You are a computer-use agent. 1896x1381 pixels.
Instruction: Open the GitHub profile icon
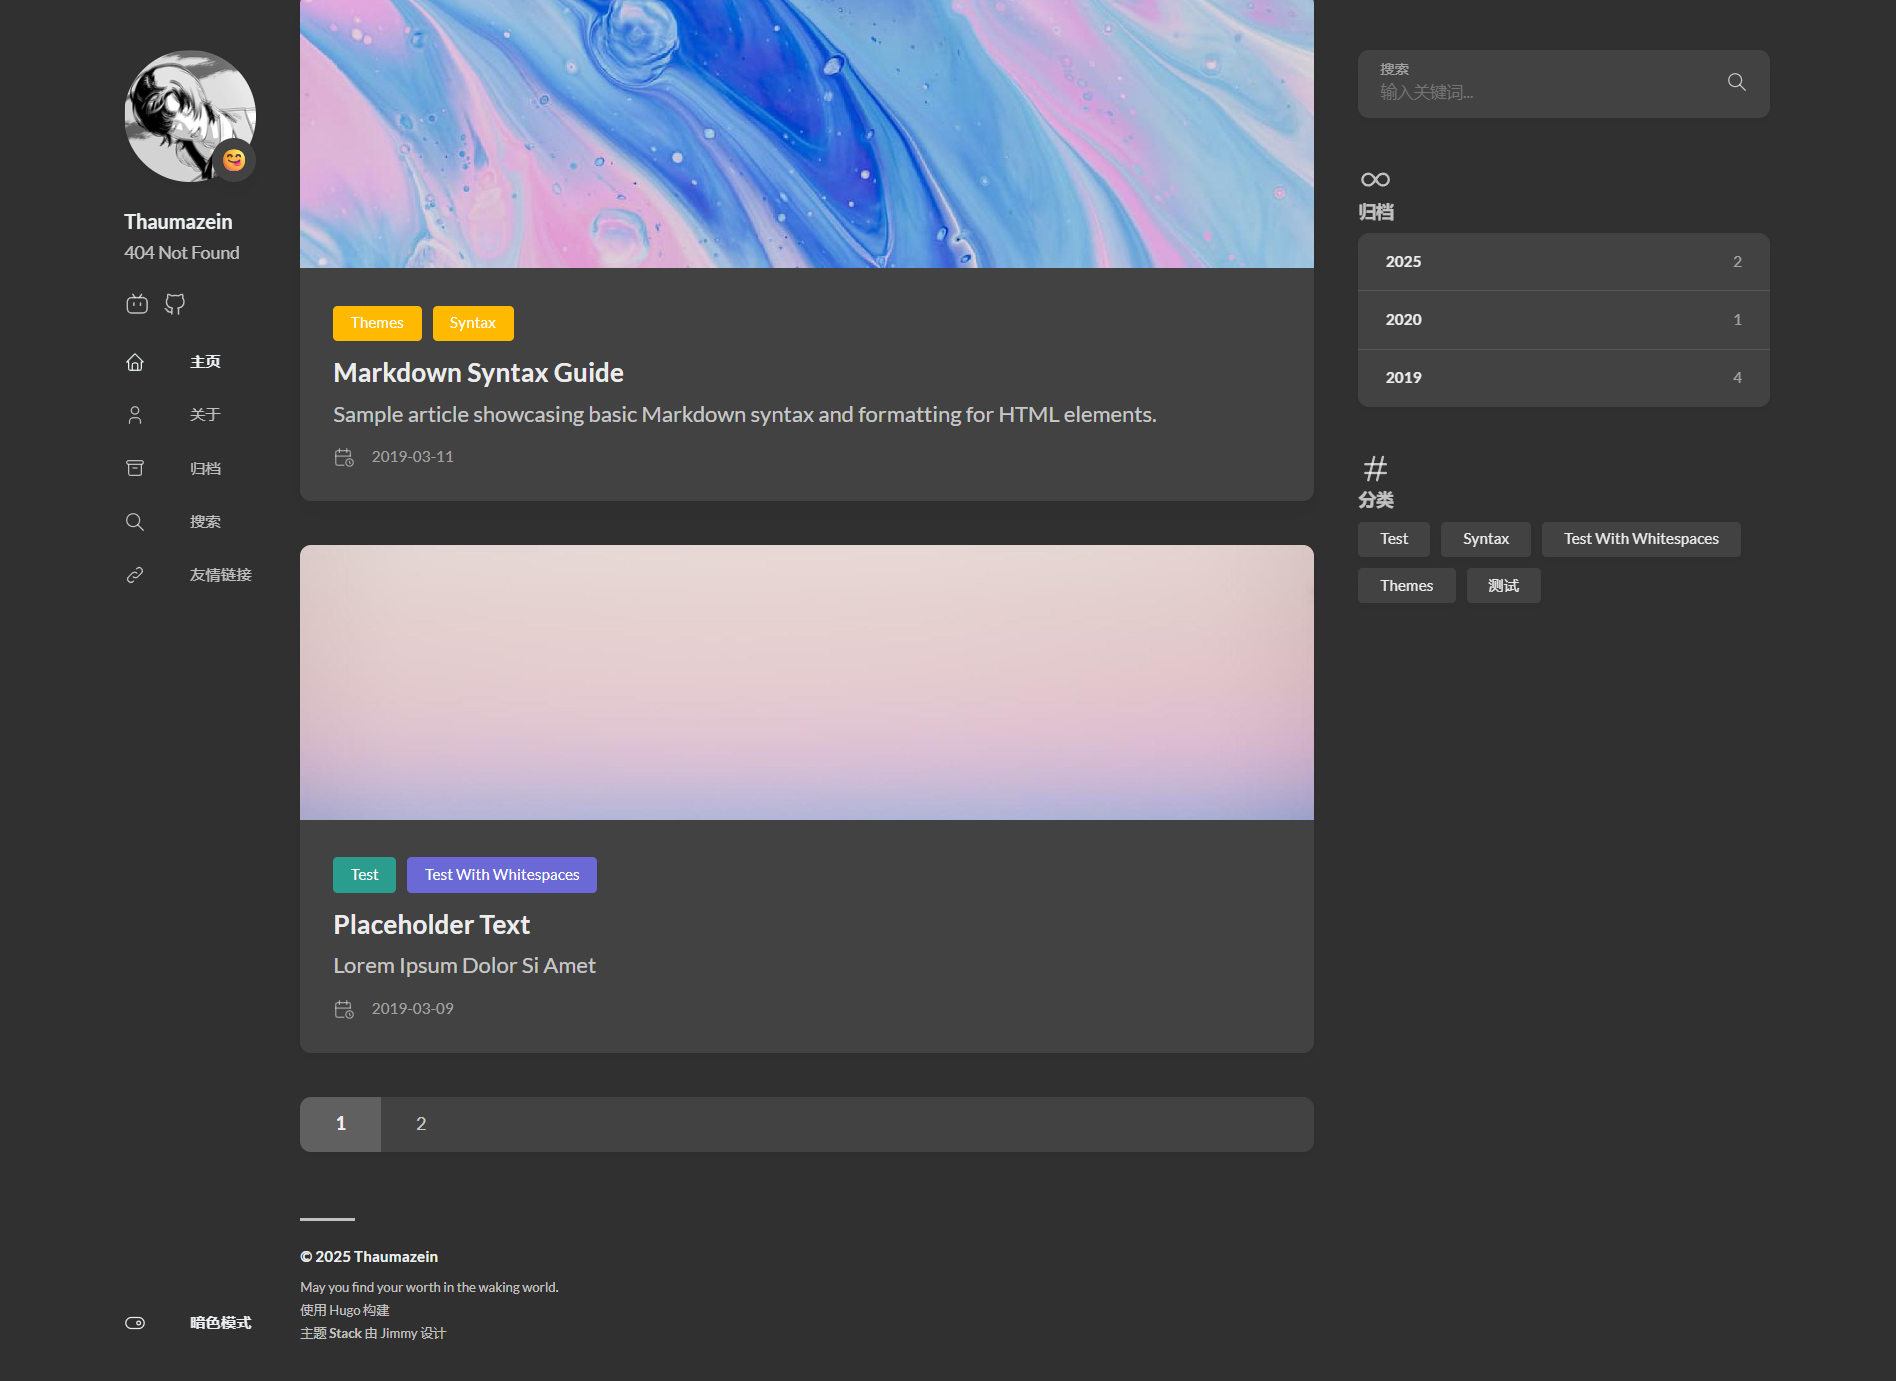[175, 304]
